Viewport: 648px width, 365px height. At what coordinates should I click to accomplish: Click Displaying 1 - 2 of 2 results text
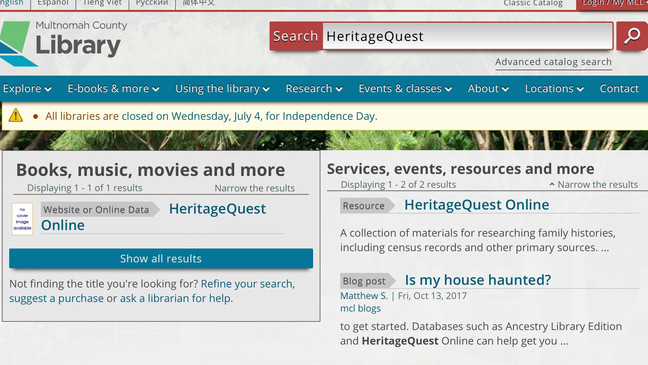pos(398,184)
